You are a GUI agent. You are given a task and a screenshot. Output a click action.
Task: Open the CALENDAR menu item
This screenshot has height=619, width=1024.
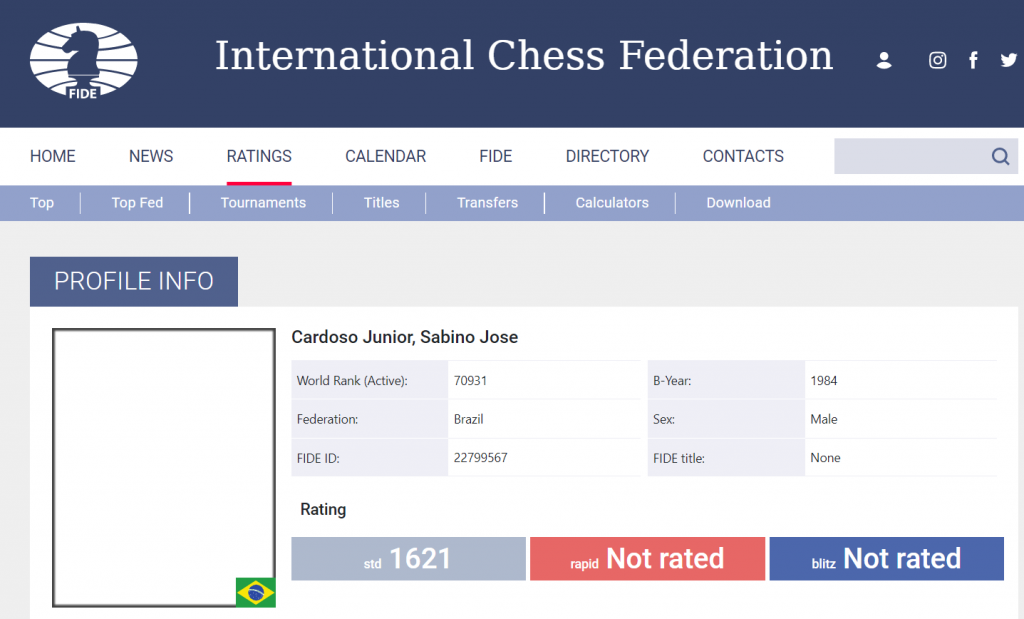pyautogui.click(x=385, y=156)
